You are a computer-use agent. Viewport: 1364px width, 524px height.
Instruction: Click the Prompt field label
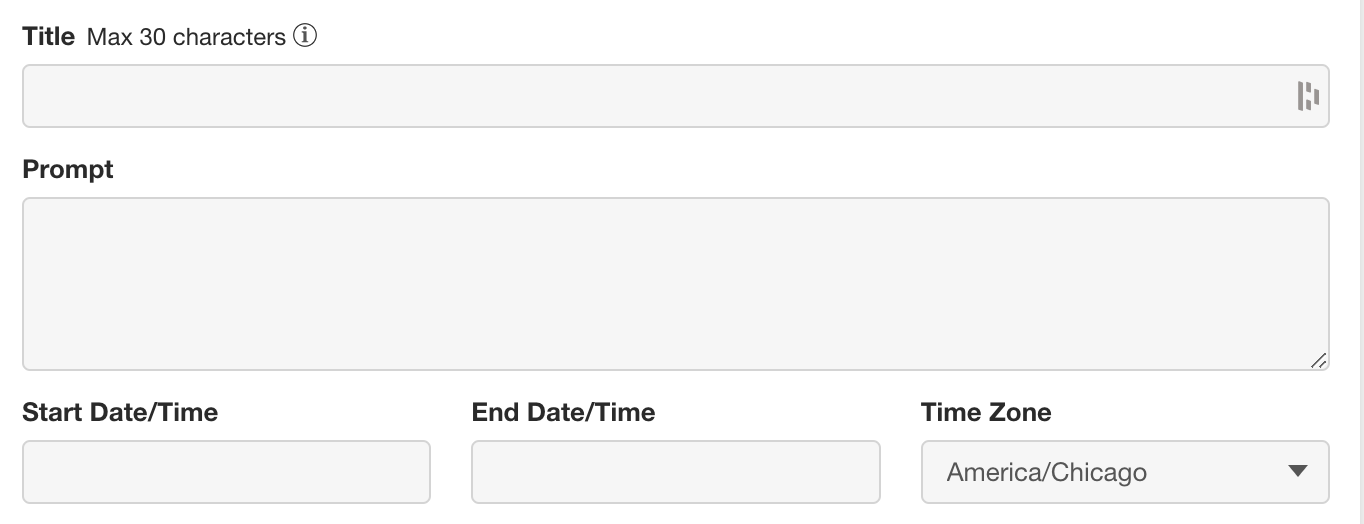pyautogui.click(x=68, y=169)
